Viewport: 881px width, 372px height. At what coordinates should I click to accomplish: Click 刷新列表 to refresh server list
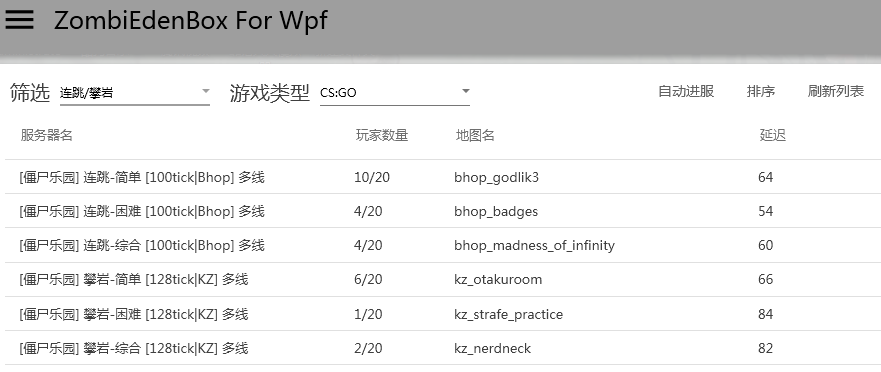pos(835,92)
